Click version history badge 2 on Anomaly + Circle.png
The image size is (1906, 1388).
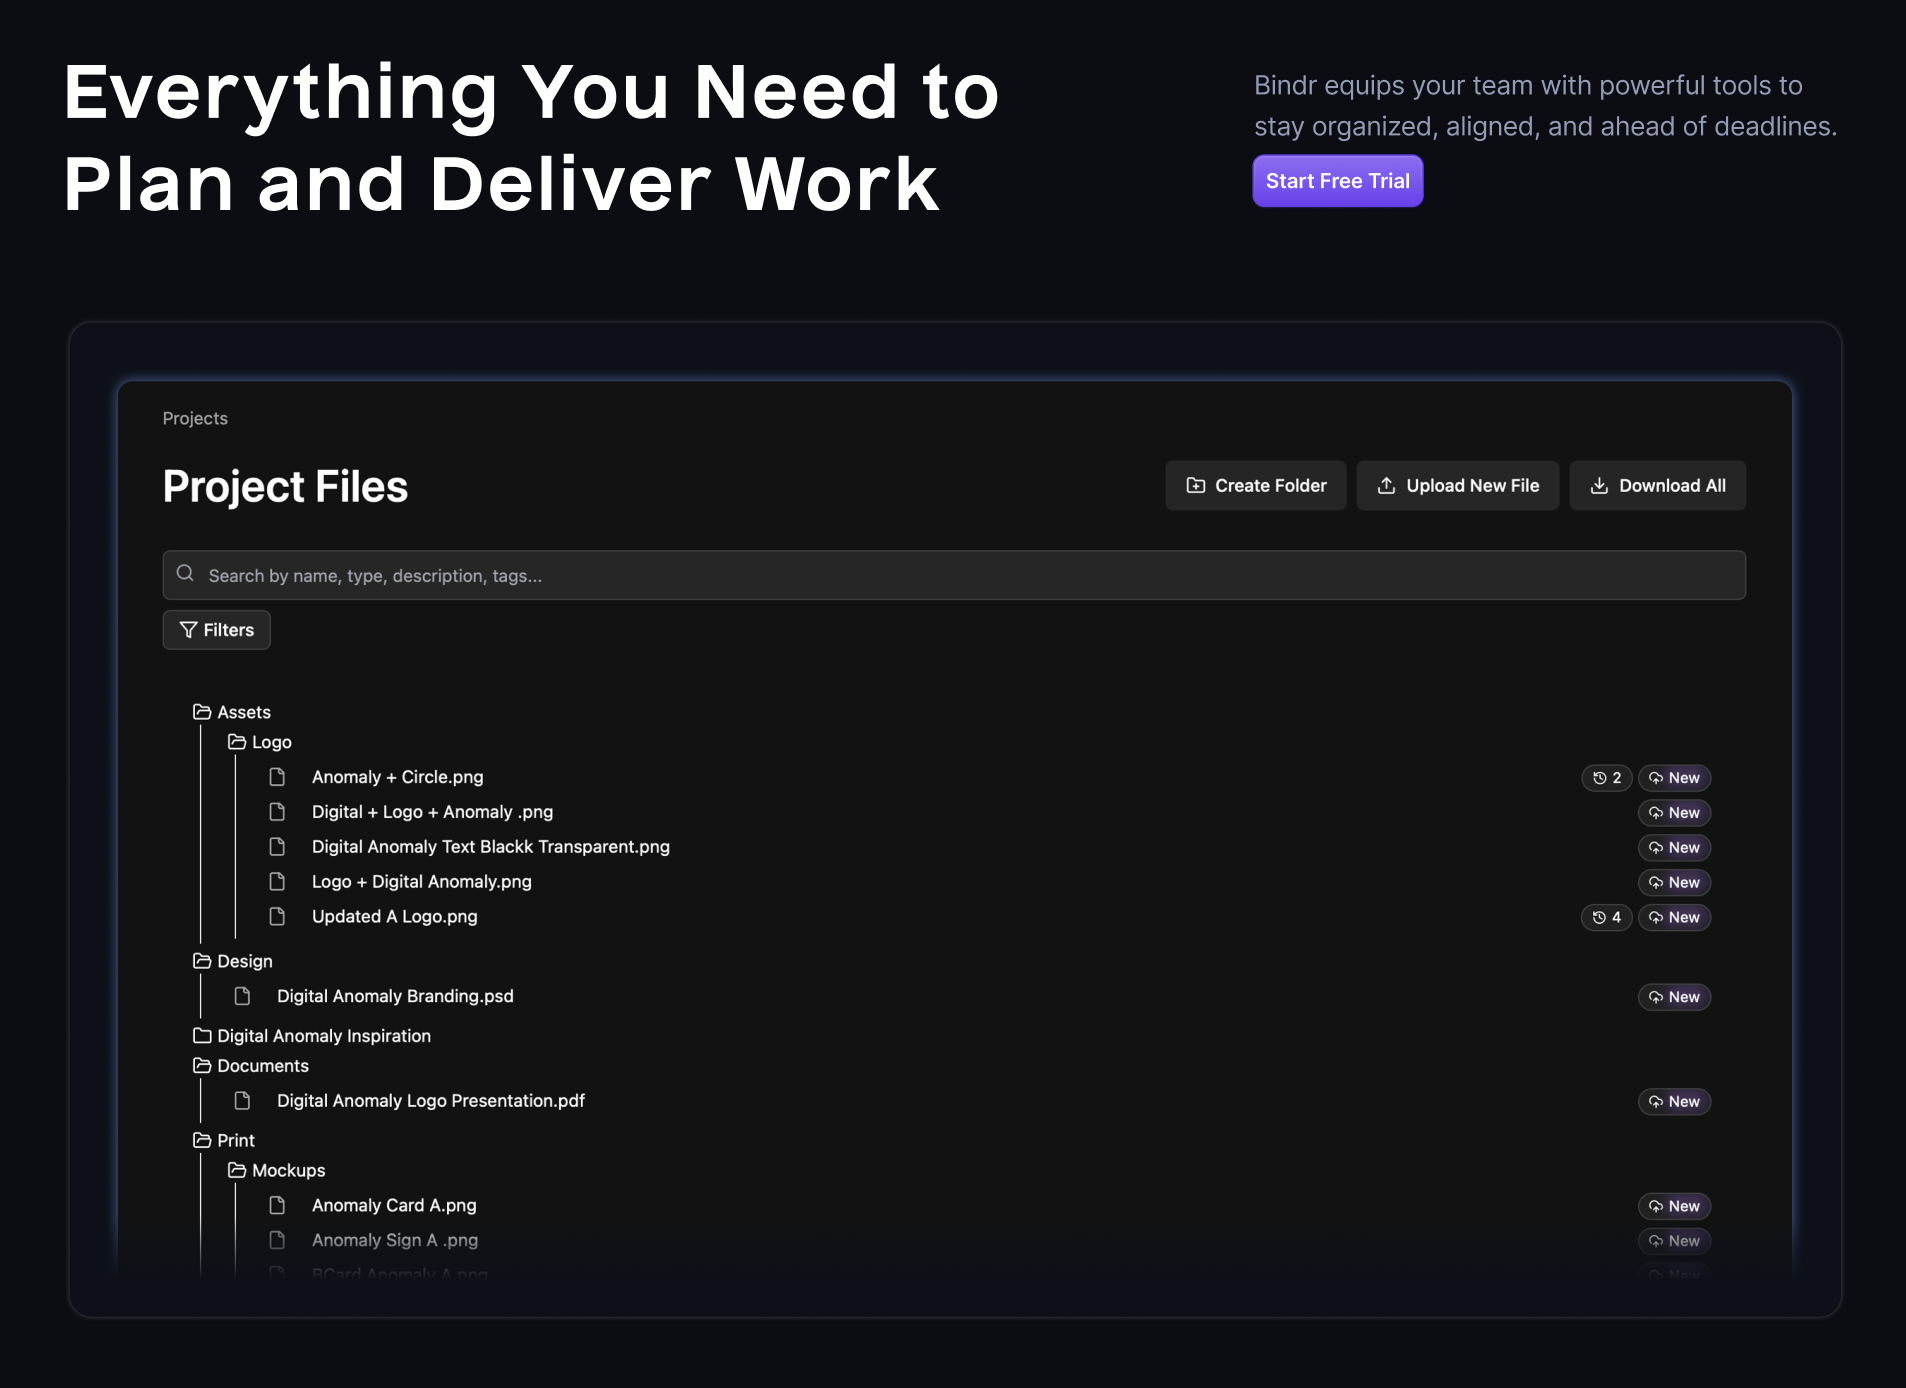coord(1606,778)
